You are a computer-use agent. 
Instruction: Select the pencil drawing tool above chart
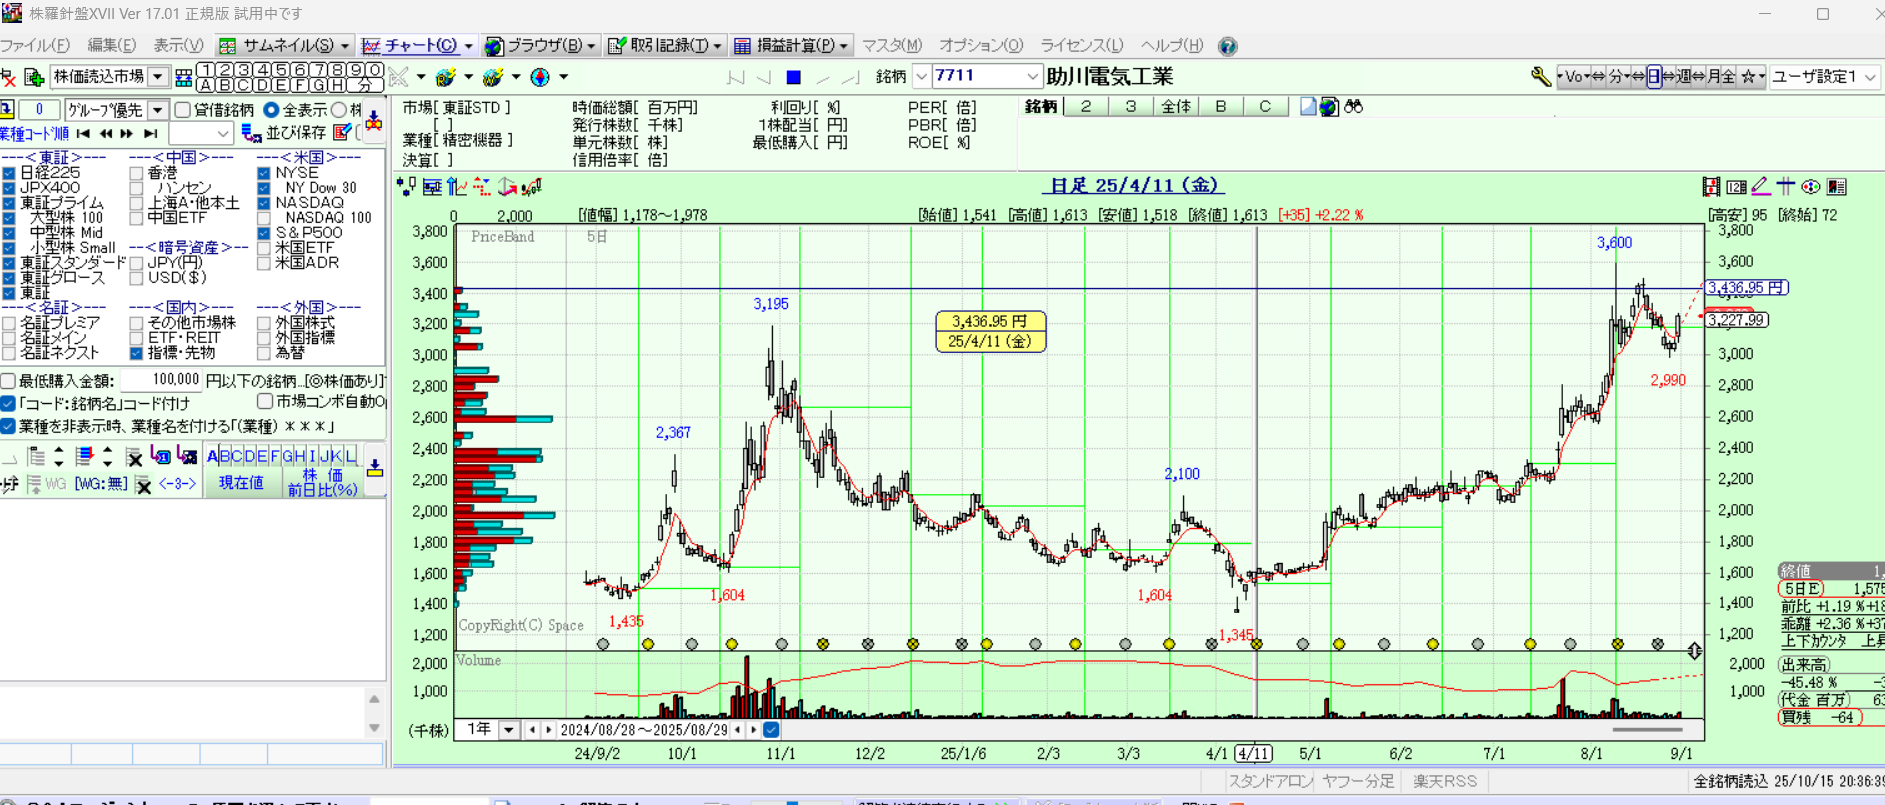tap(1761, 187)
